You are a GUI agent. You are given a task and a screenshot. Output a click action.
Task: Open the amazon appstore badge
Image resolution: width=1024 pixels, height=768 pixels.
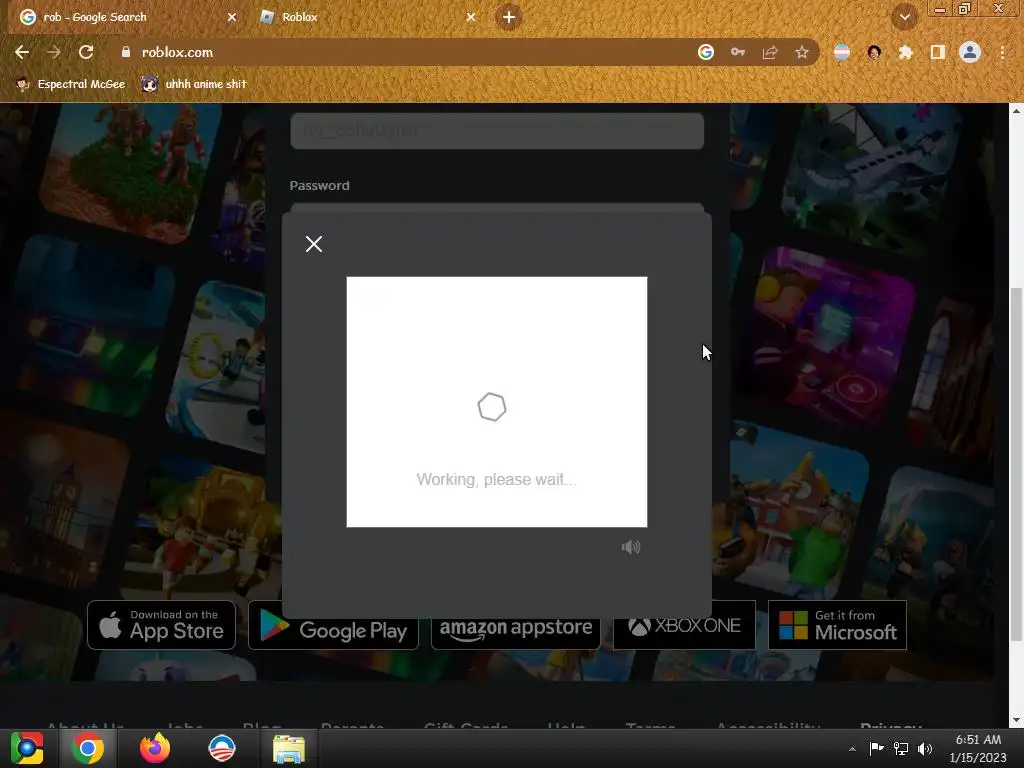coord(515,630)
